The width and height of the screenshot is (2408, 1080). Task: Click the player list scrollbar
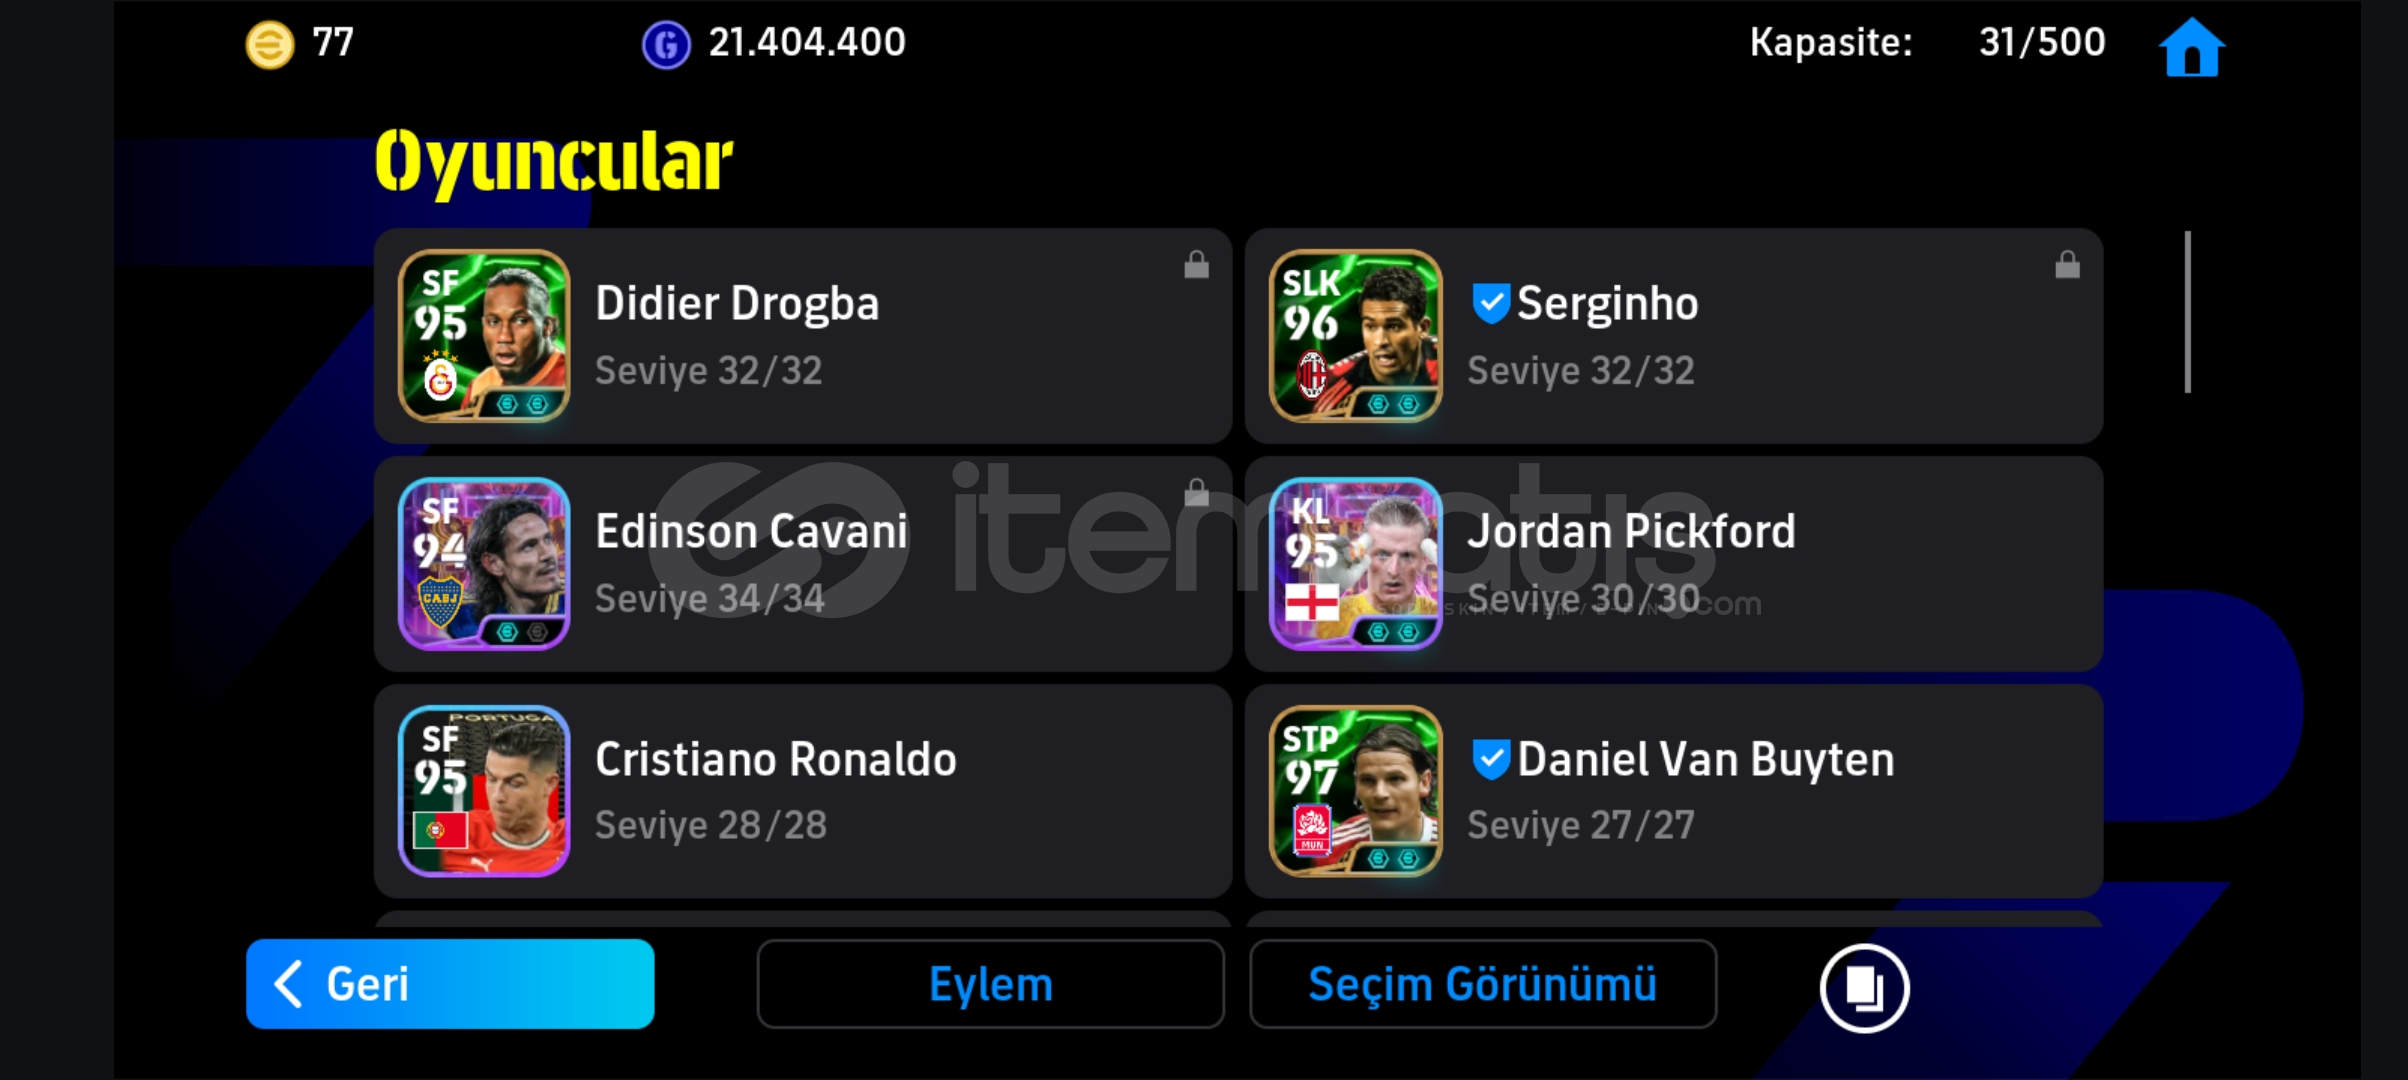tap(2188, 312)
